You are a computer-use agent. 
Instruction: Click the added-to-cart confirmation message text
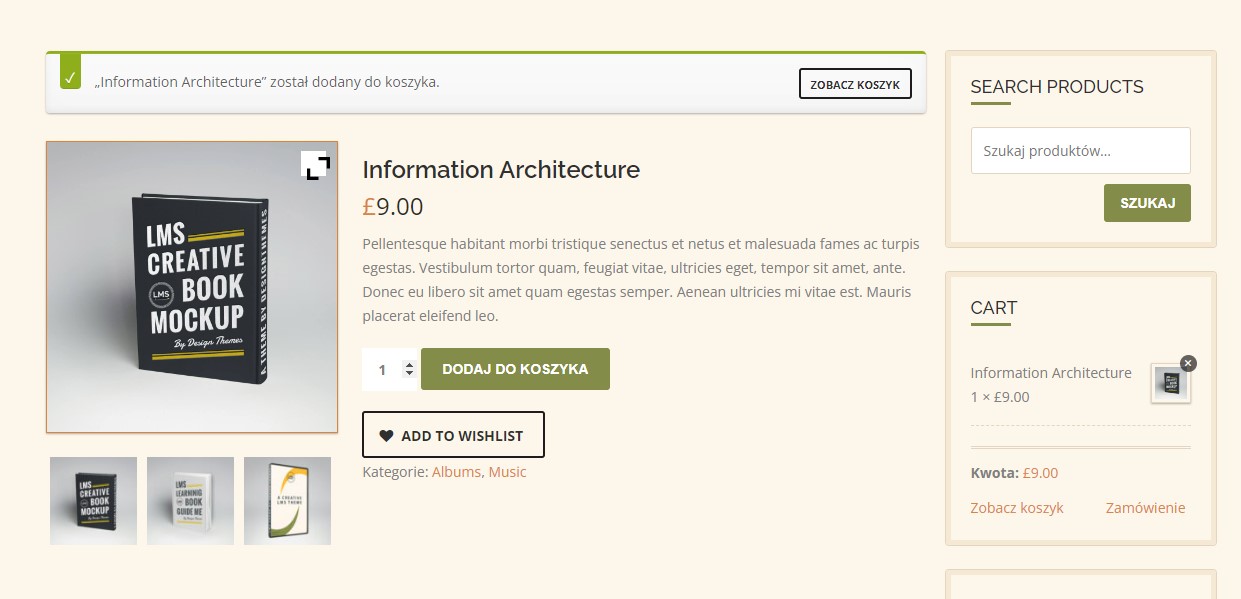[x=267, y=82]
